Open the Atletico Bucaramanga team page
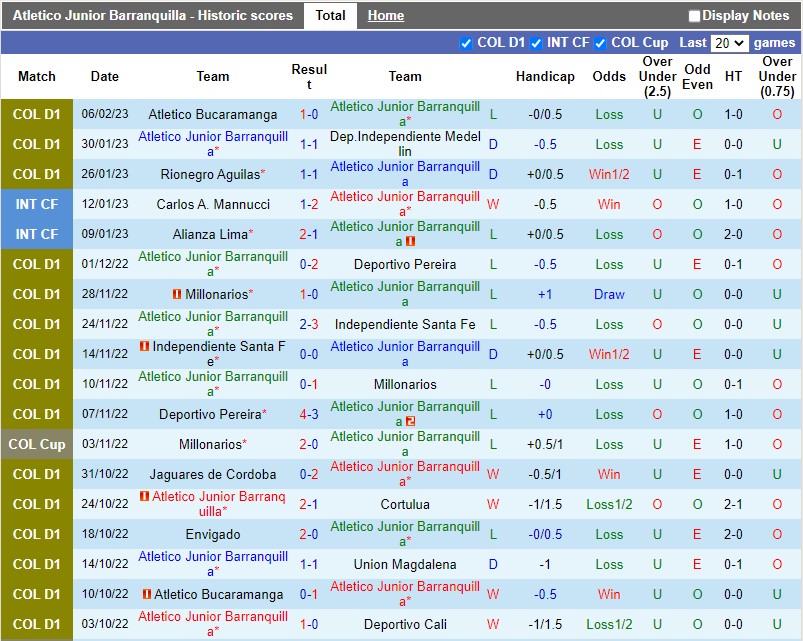This screenshot has width=803, height=641. point(212,114)
